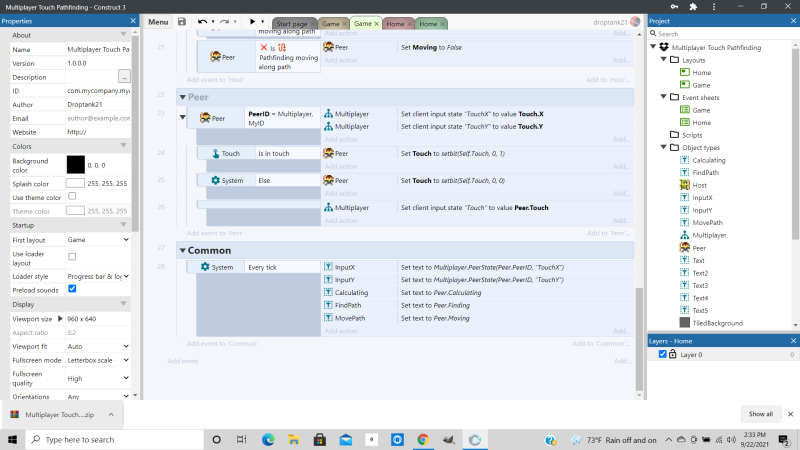The image size is (800, 450).
Task: Select the System gear icon beside Every tick
Action: tap(205, 267)
